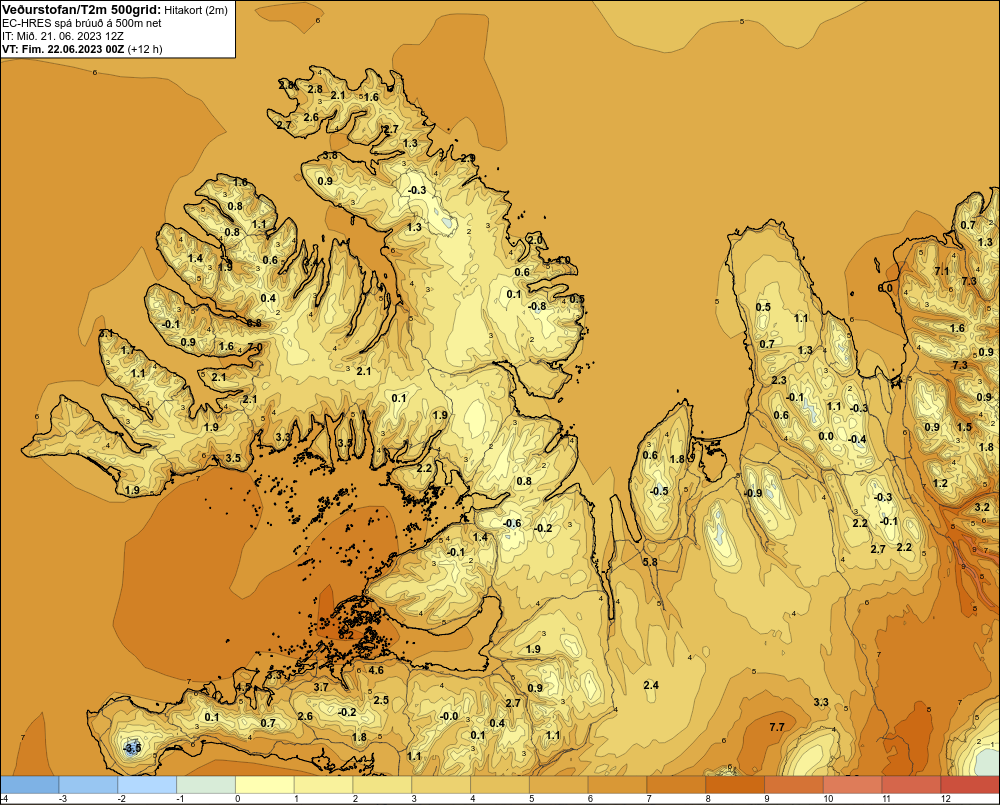Choose the legend swatch between 4 and 5
Image resolution: width=1000 pixels, height=805 pixels.
500,785
